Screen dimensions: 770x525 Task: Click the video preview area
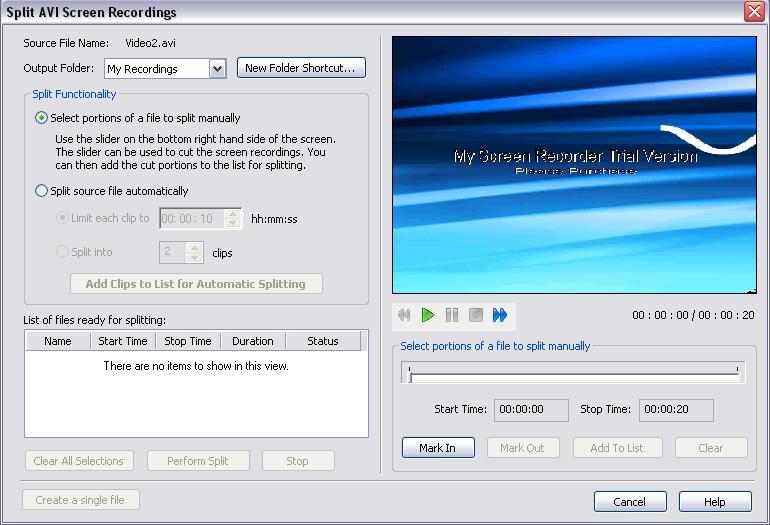point(574,165)
